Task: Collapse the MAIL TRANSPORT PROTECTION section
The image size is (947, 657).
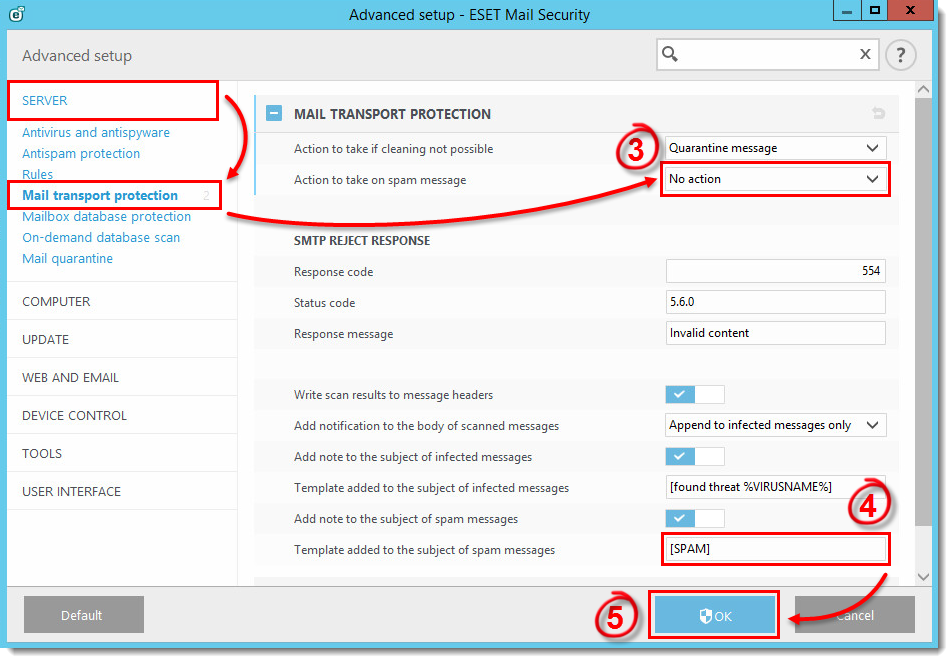Action: coord(274,113)
